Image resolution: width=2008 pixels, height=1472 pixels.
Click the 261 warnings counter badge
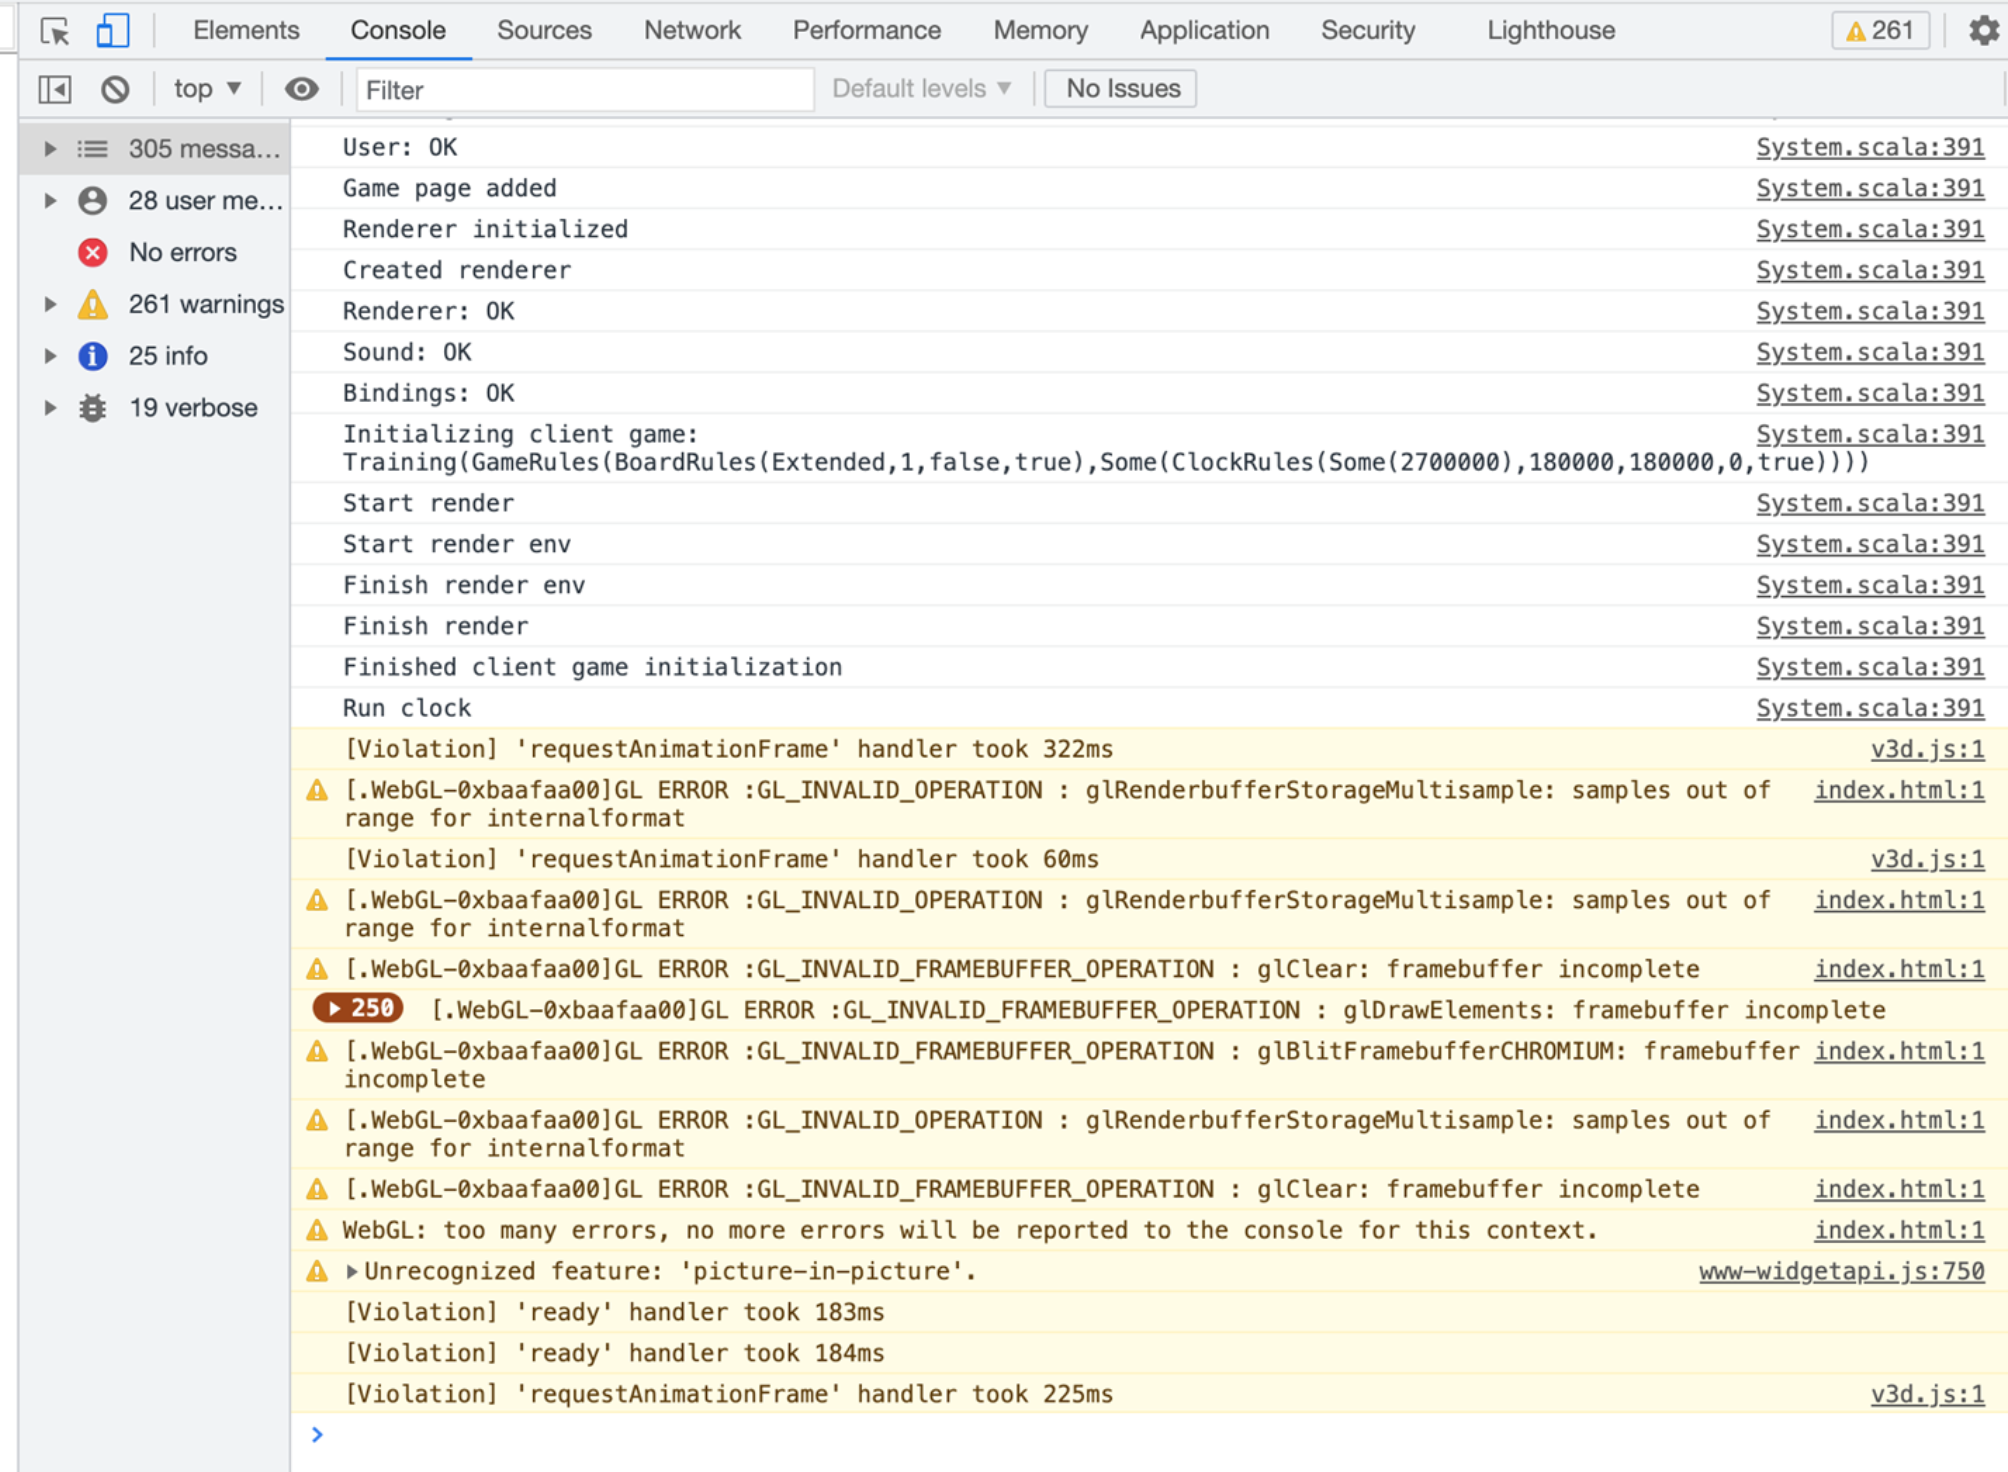1880,31
